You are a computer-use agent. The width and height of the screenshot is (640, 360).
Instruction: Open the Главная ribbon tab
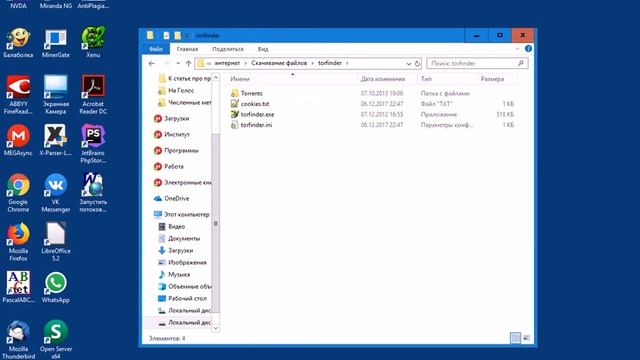point(187,49)
